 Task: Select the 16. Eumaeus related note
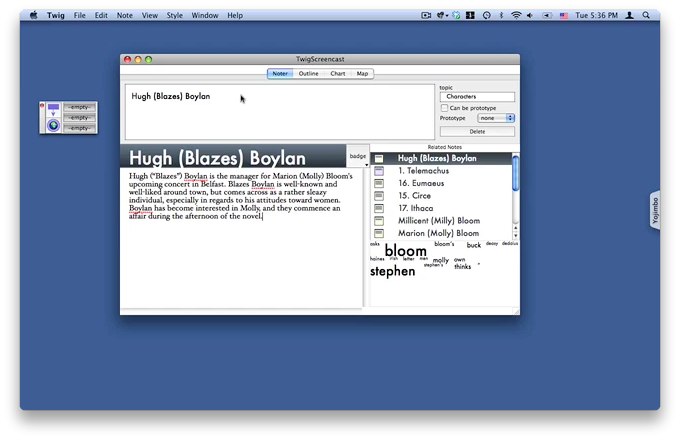pos(441,183)
